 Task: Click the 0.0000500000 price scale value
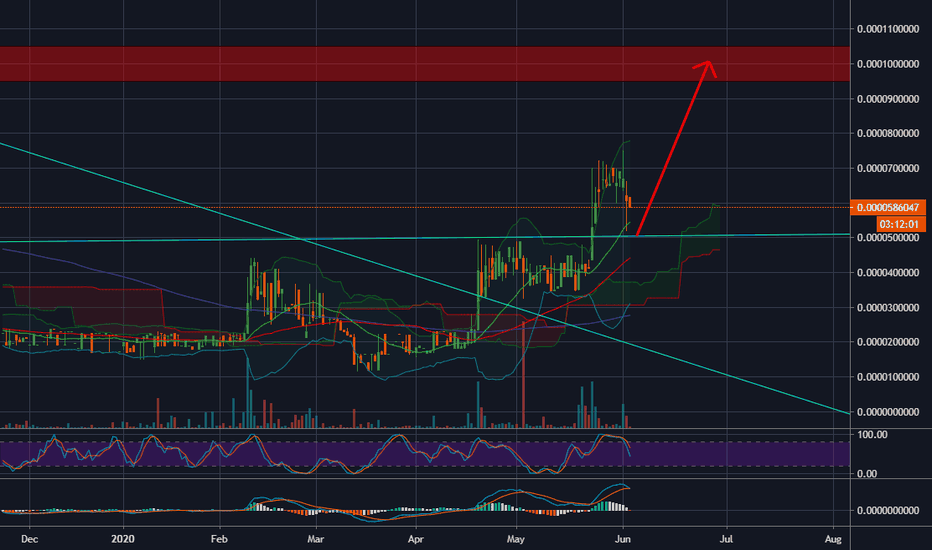click(x=888, y=237)
